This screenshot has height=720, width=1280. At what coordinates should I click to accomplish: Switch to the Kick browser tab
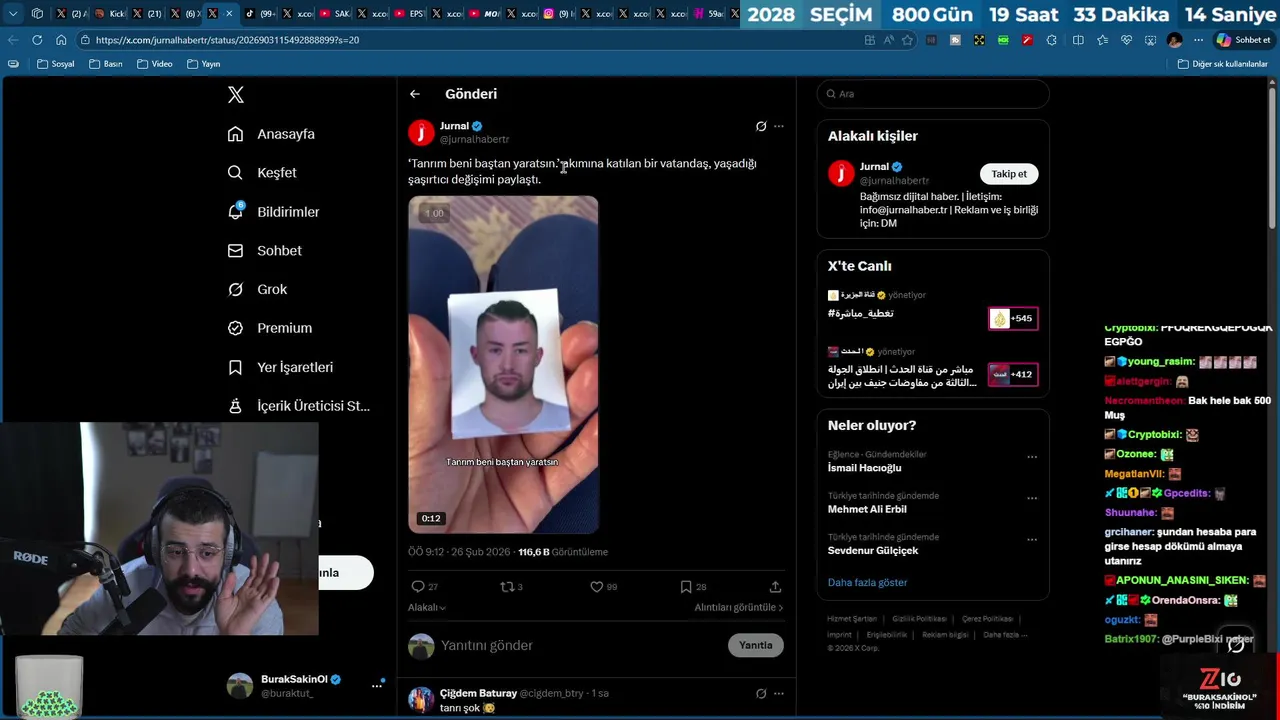click(111, 14)
